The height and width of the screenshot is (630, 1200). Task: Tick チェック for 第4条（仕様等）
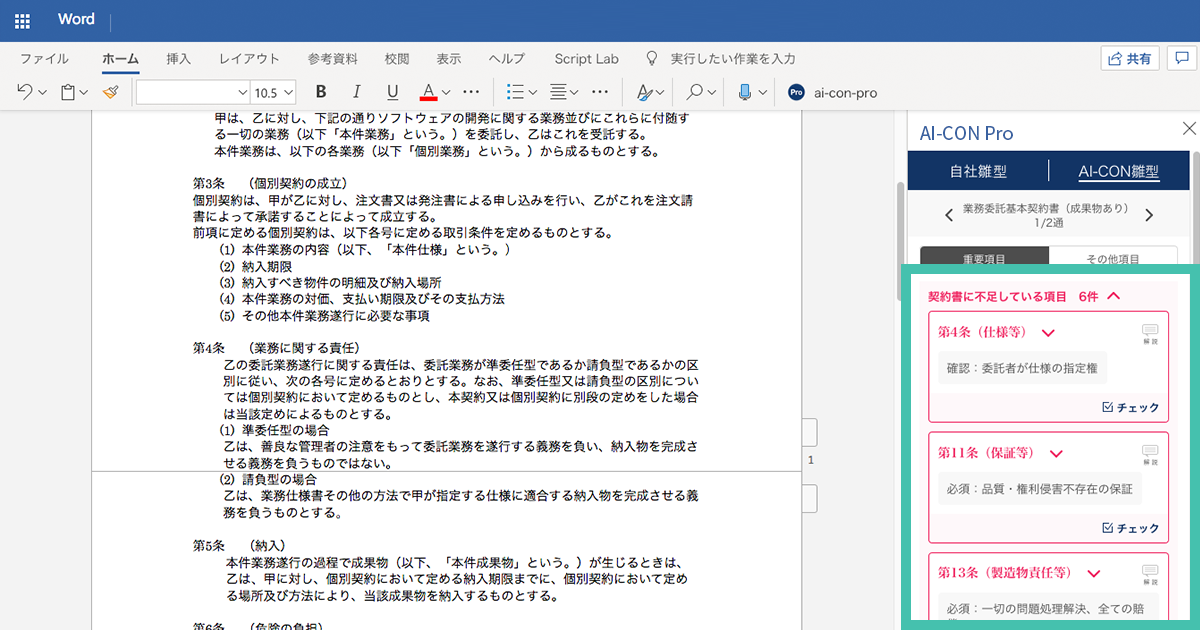click(1130, 407)
